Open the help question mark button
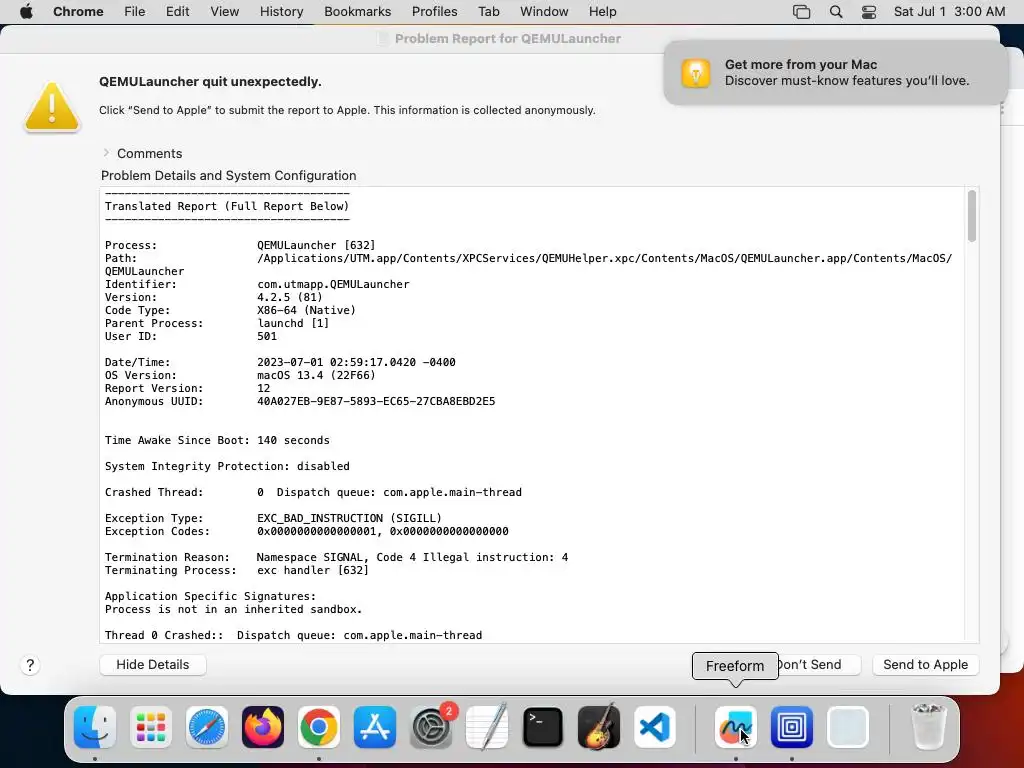Viewport: 1024px width, 768px height. click(x=30, y=665)
